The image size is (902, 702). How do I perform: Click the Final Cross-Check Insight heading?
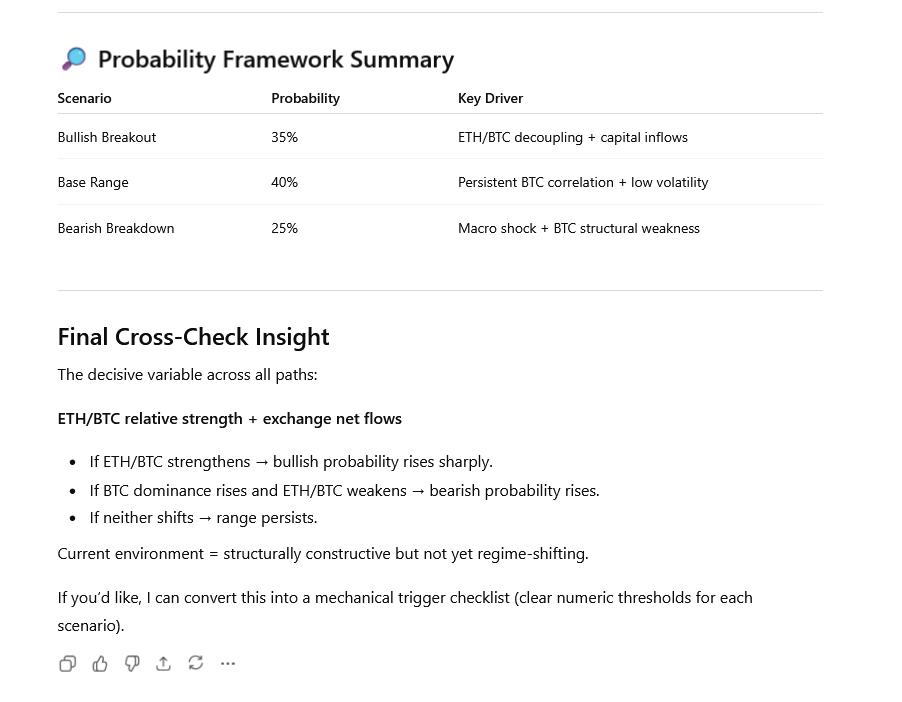pyautogui.click(x=193, y=337)
